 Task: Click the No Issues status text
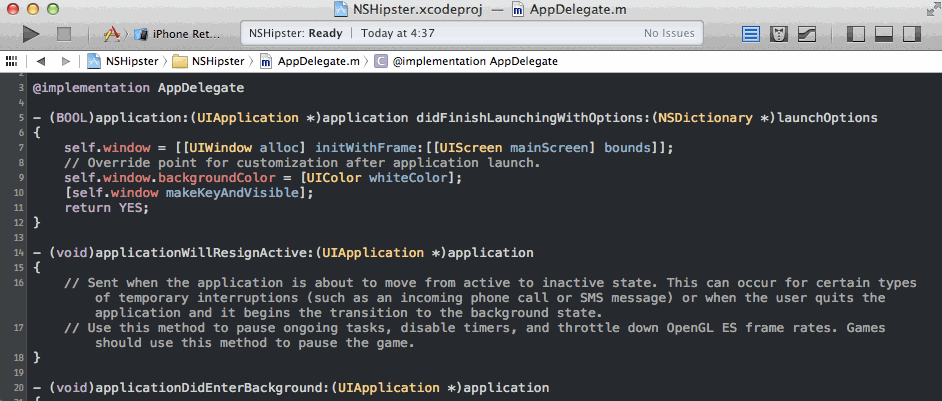coord(669,33)
